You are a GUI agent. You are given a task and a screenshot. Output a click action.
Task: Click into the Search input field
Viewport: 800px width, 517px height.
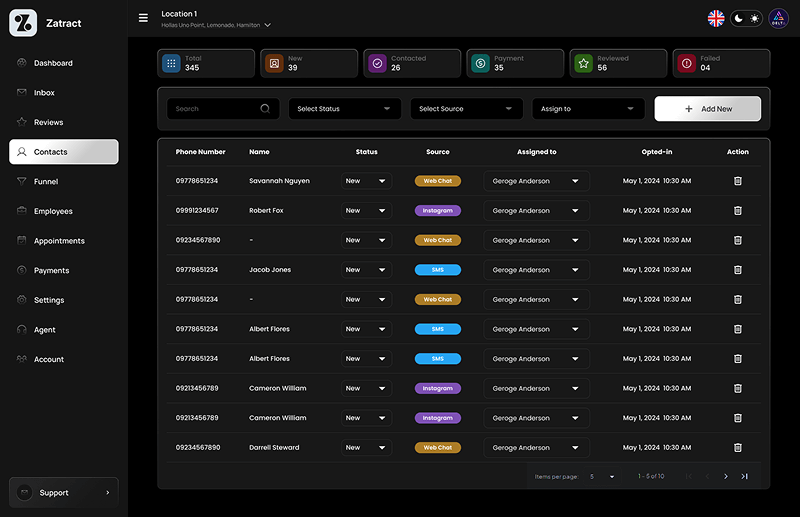pos(213,109)
